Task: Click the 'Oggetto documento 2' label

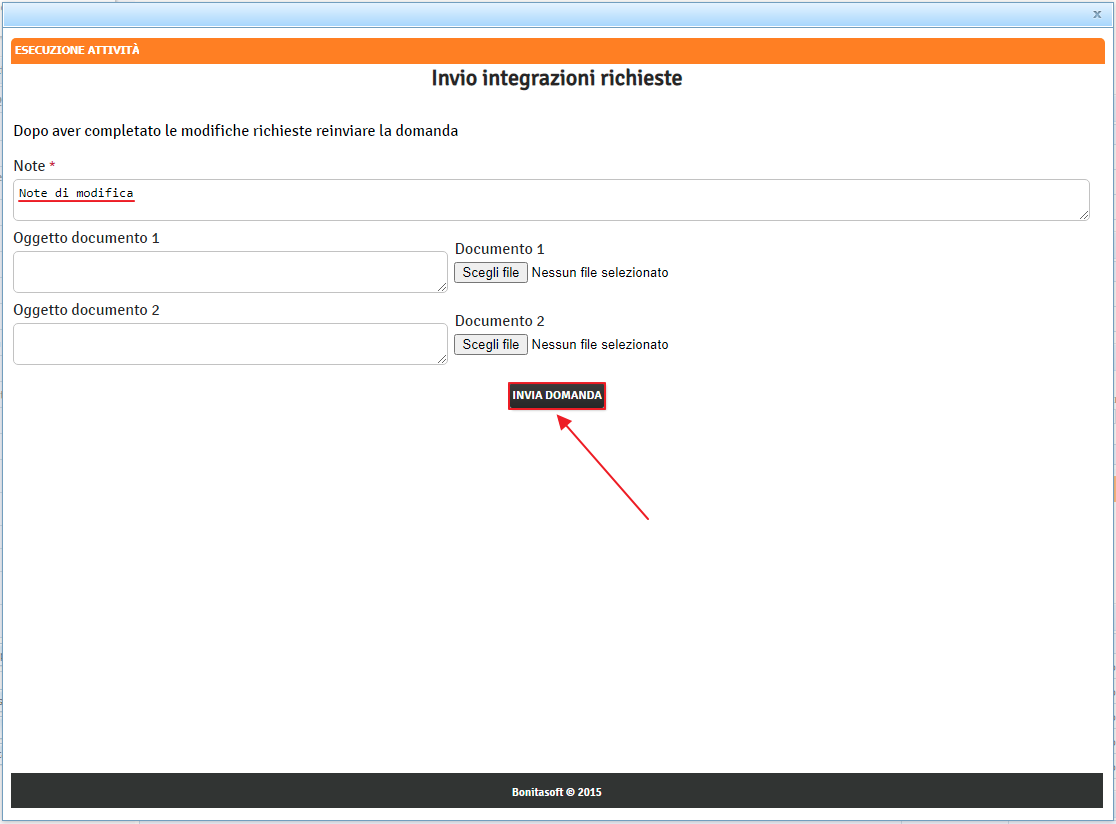Action: coord(86,310)
